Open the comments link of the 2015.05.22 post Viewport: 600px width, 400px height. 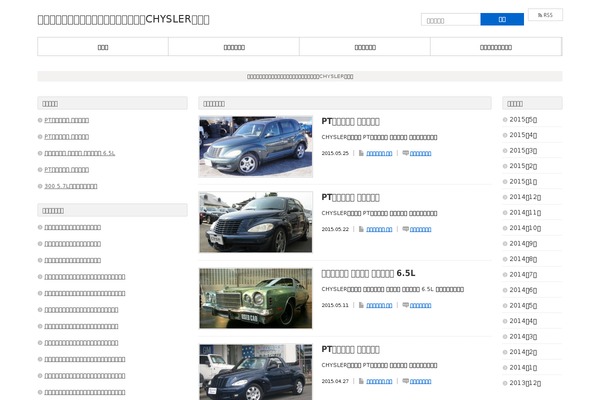pyautogui.click(x=421, y=229)
